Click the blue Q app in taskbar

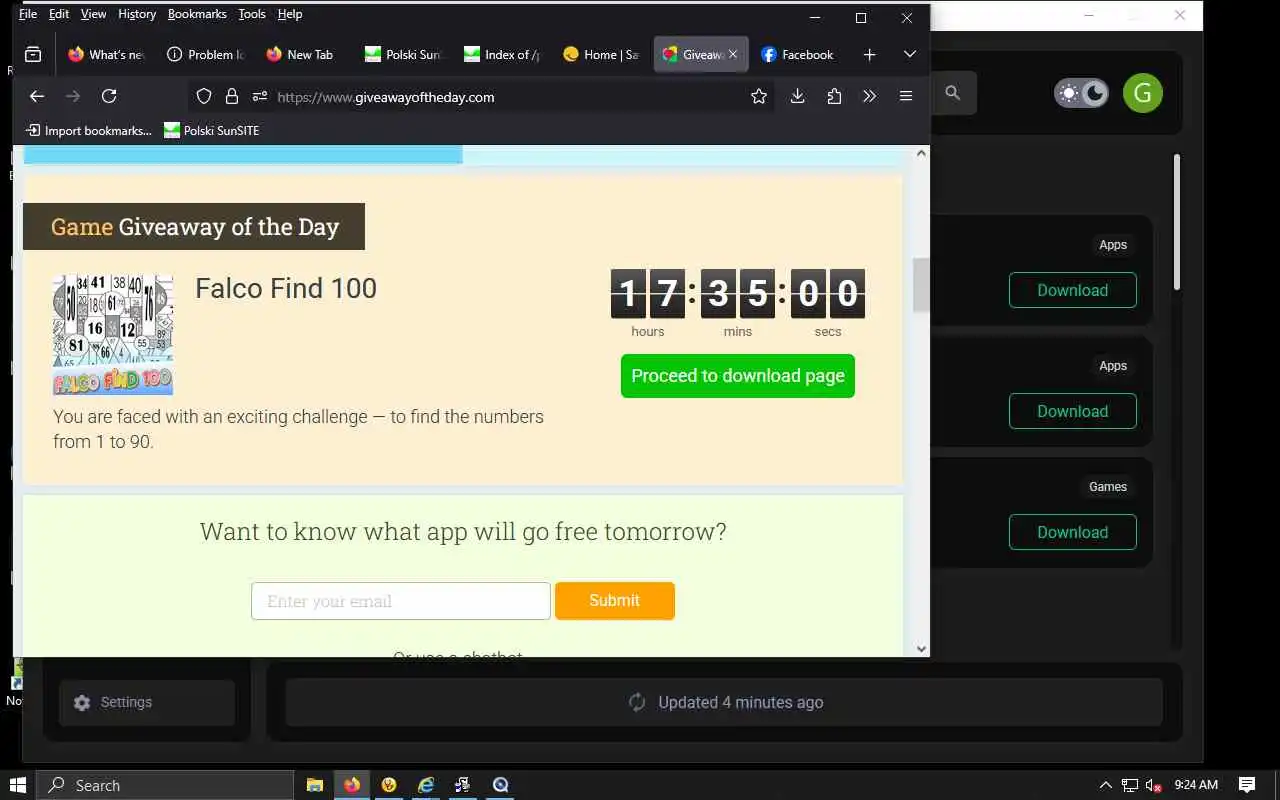pyautogui.click(x=500, y=785)
